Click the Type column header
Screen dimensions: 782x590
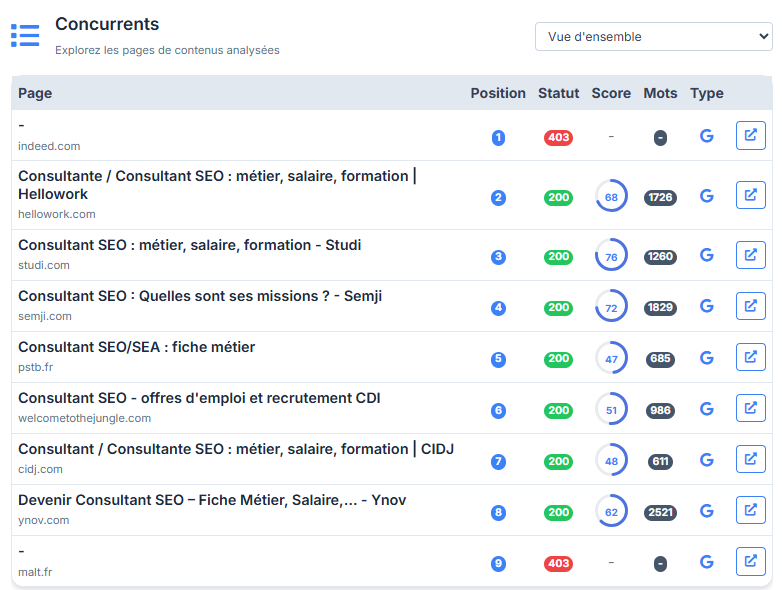(707, 93)
